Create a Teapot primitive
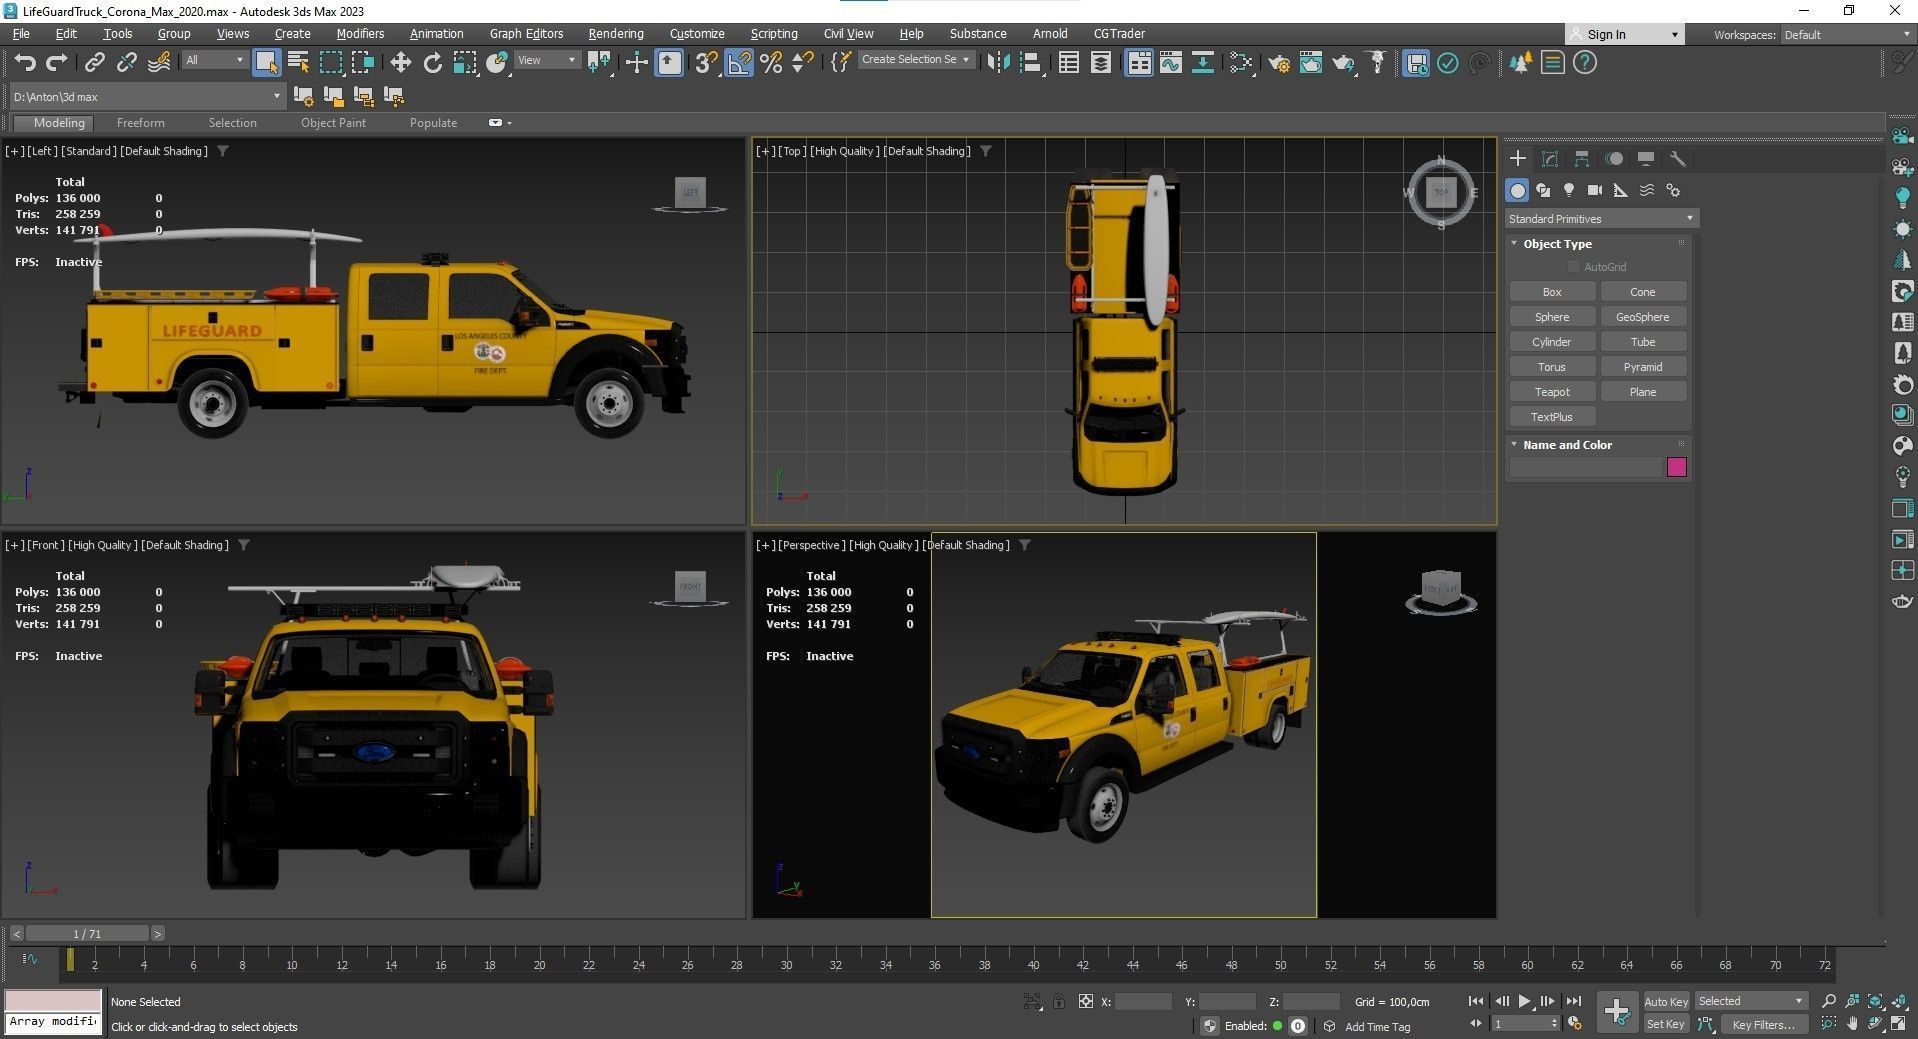The width and height of the screenshot is (1918, 1039). point(1551,392)
